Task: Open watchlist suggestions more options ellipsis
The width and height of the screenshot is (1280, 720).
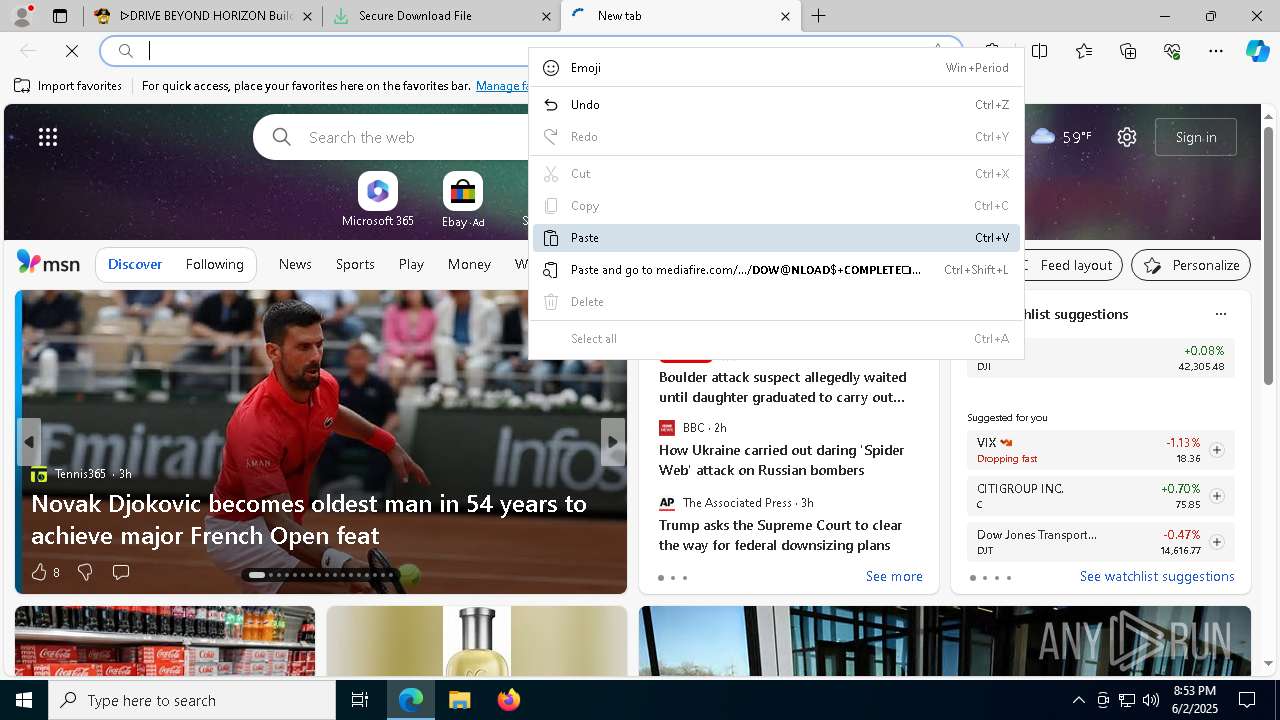Action: point(1220,314)
